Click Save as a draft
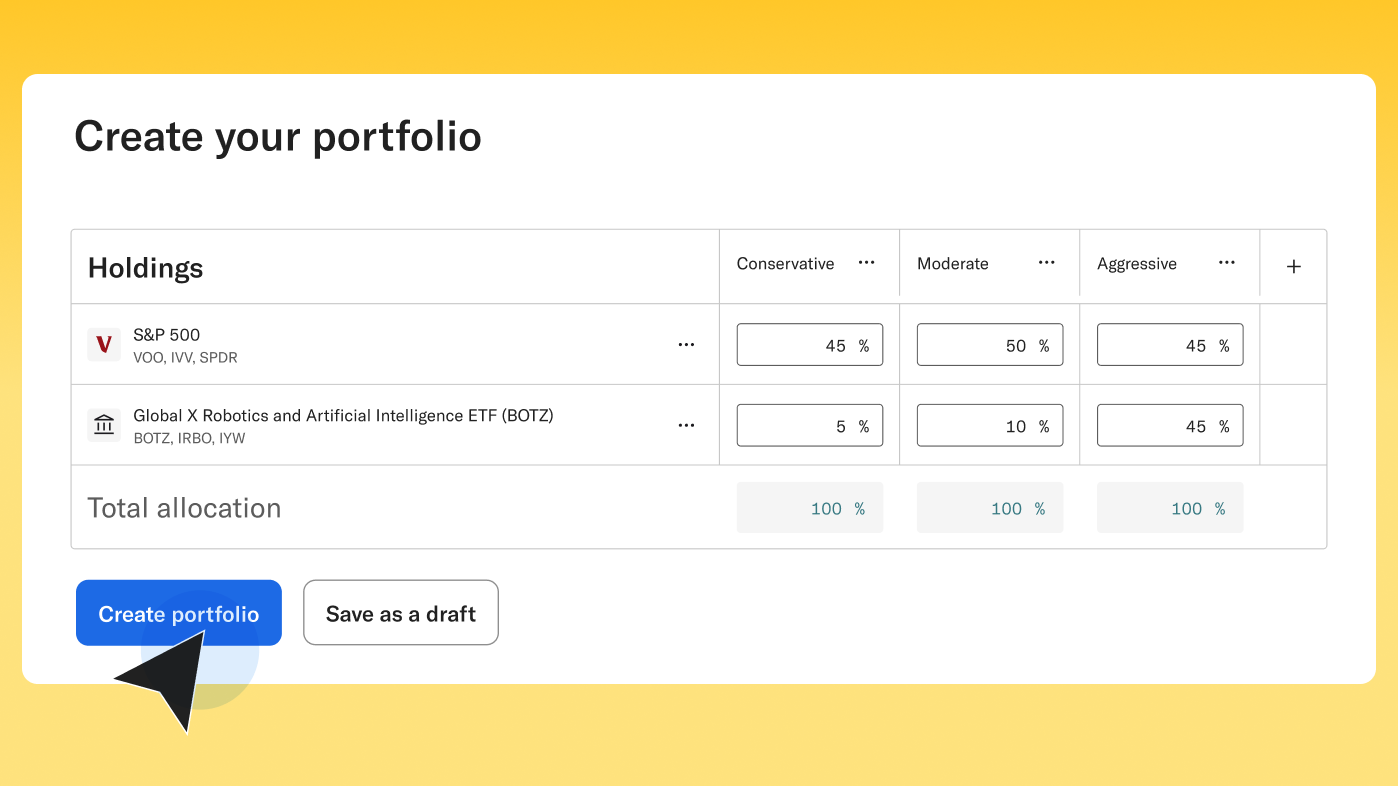The height and width of the screenshot is (786, 1398). tap(400, 612)
